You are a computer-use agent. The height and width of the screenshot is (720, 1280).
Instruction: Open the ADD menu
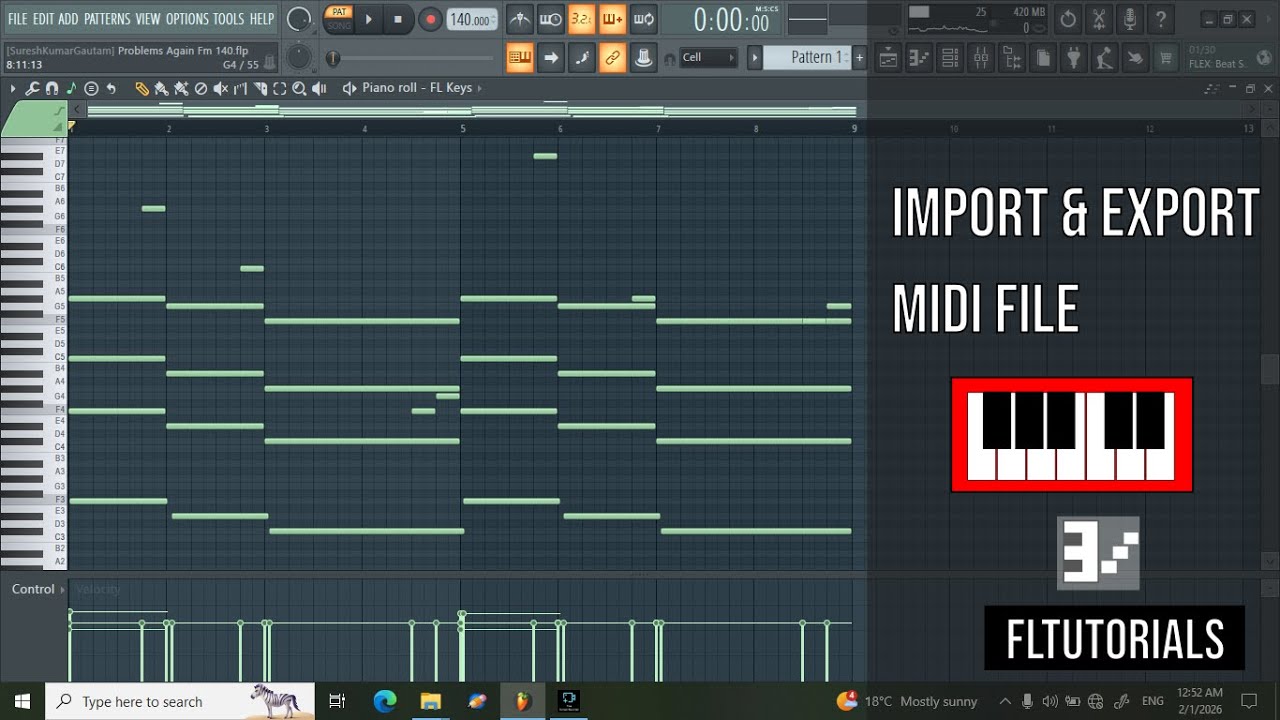point(68,19)
